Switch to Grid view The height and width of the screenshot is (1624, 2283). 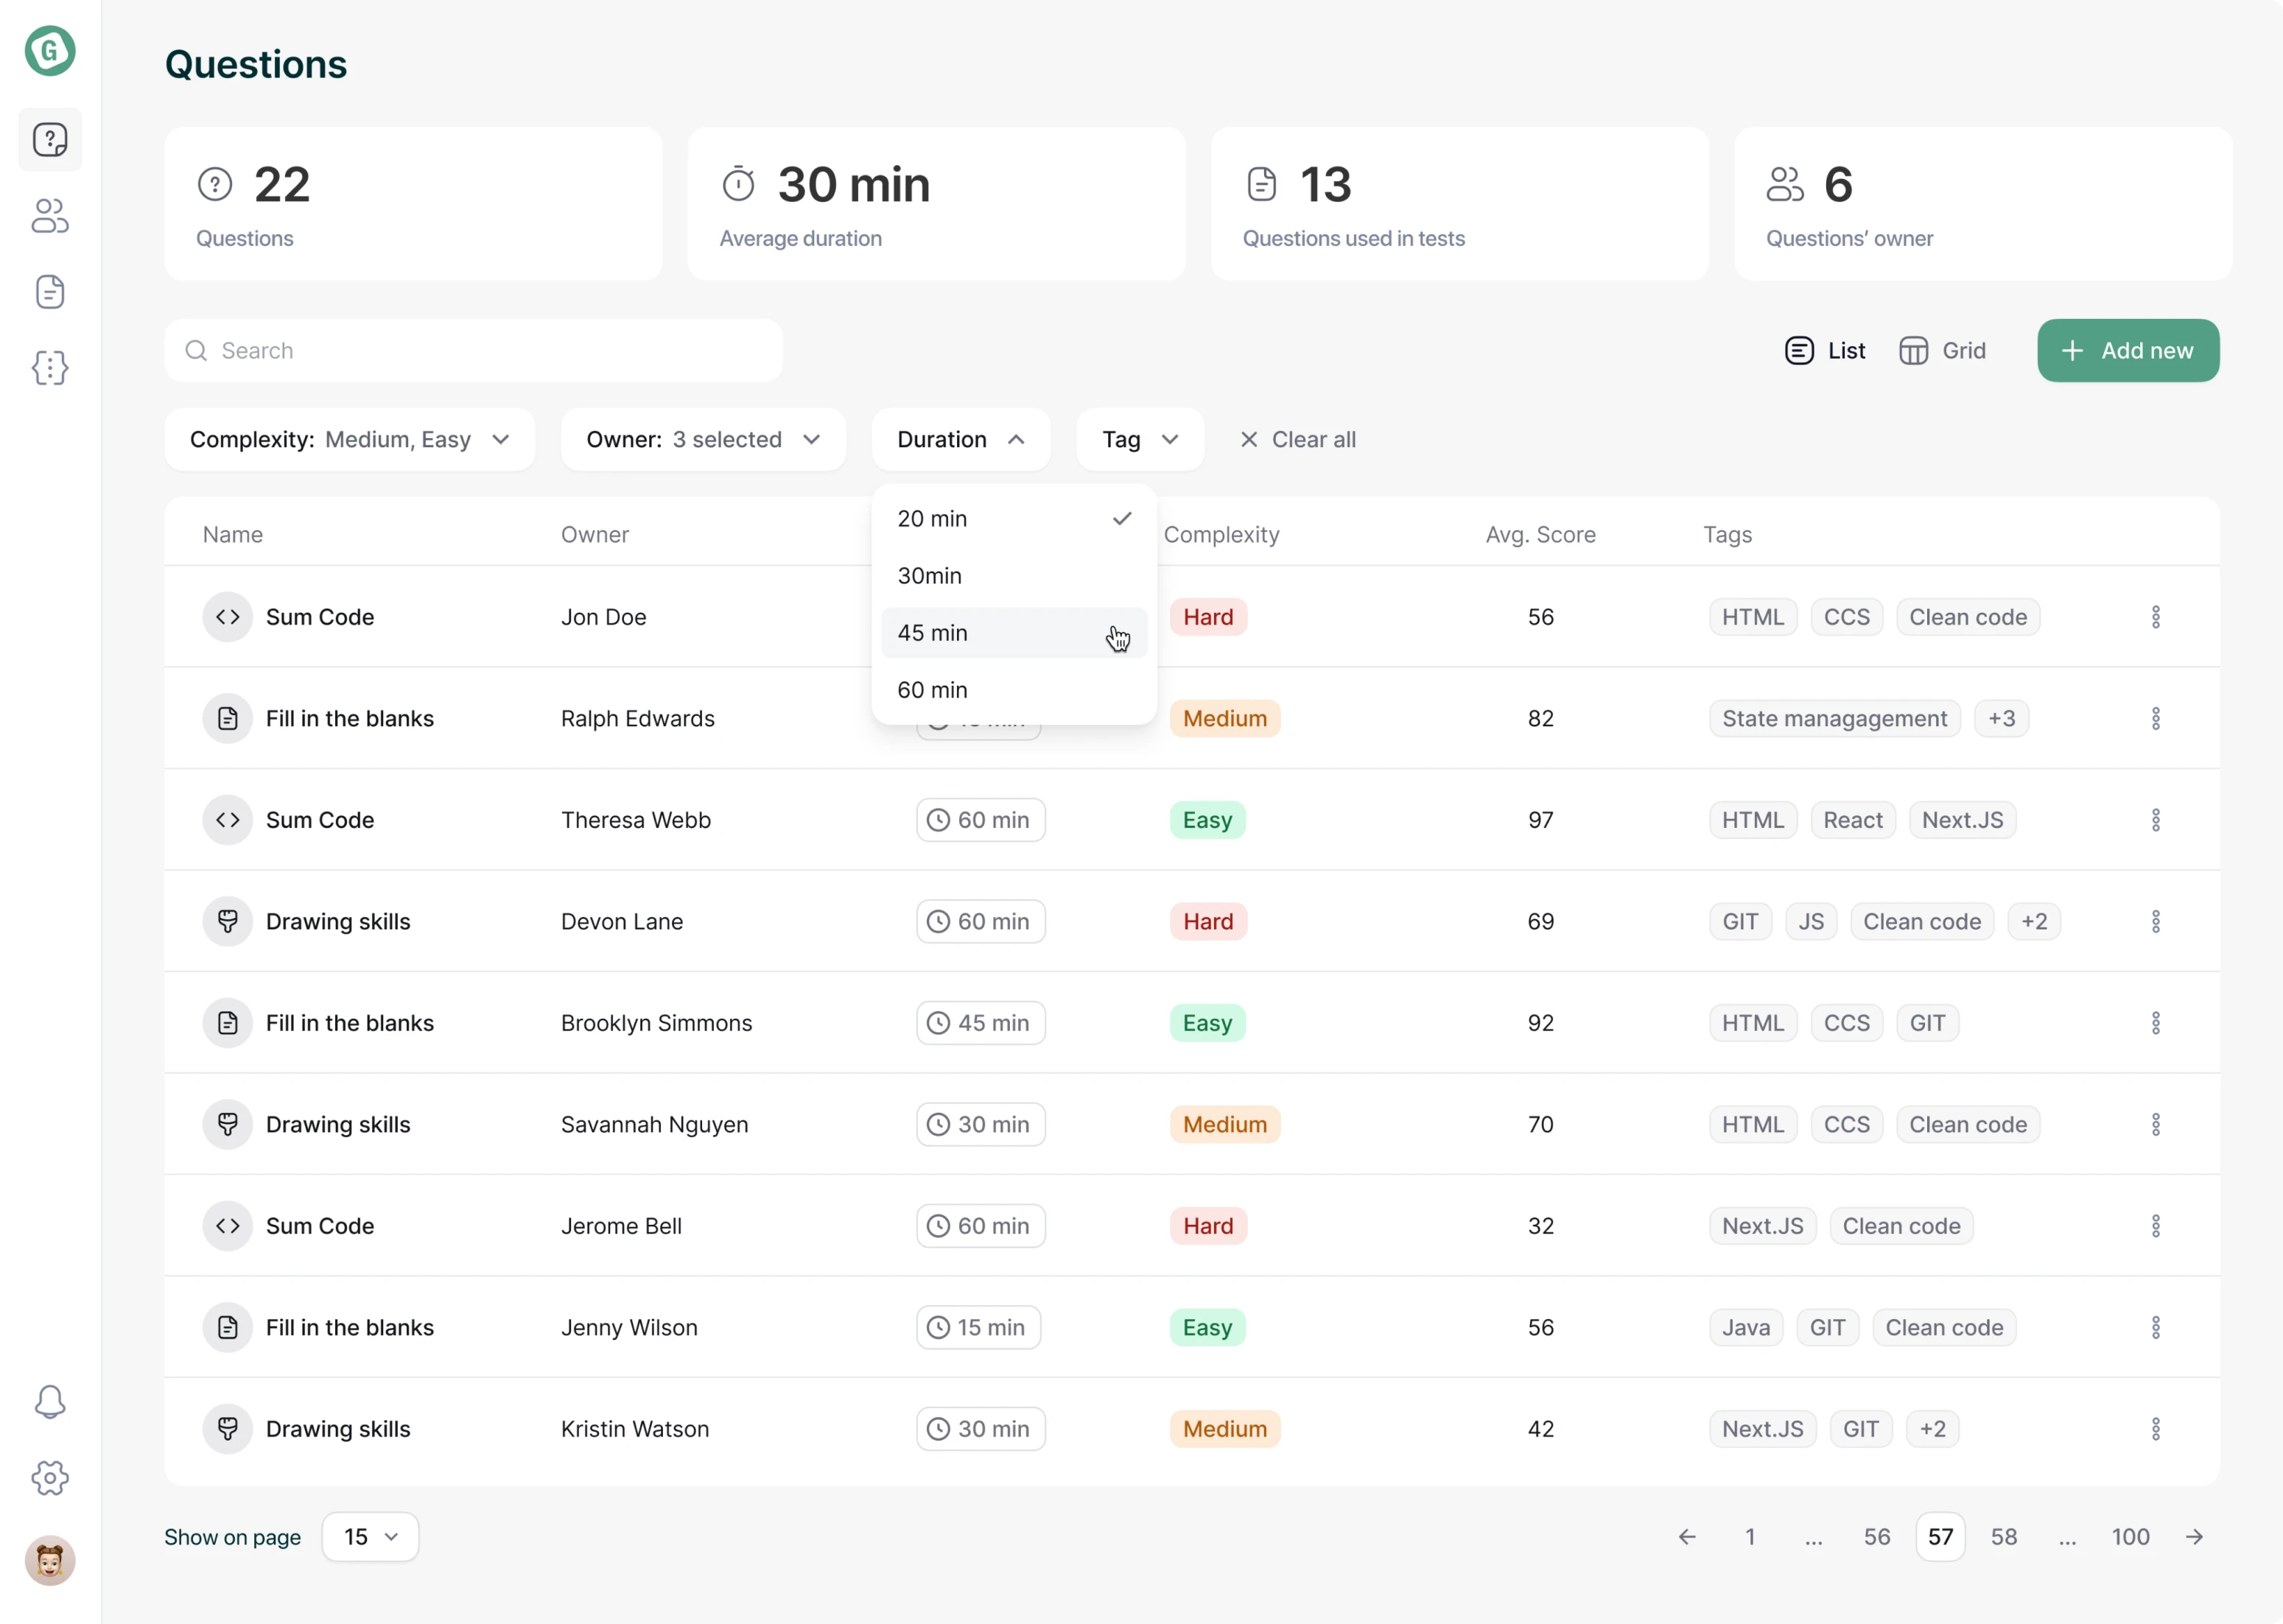(x=1942, y=351)
